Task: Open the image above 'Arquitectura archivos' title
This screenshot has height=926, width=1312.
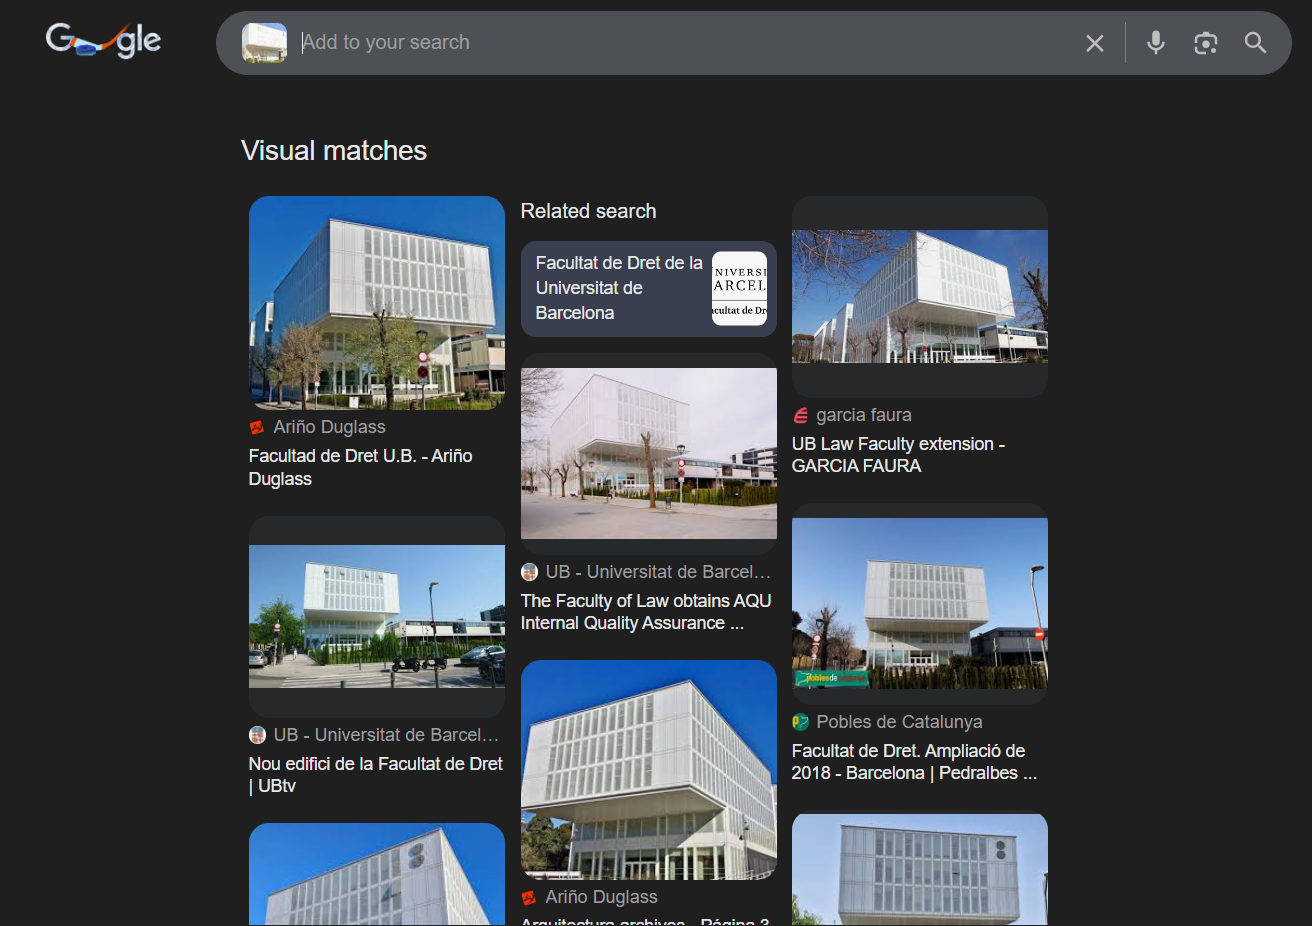Action: (x=649, y=770)
